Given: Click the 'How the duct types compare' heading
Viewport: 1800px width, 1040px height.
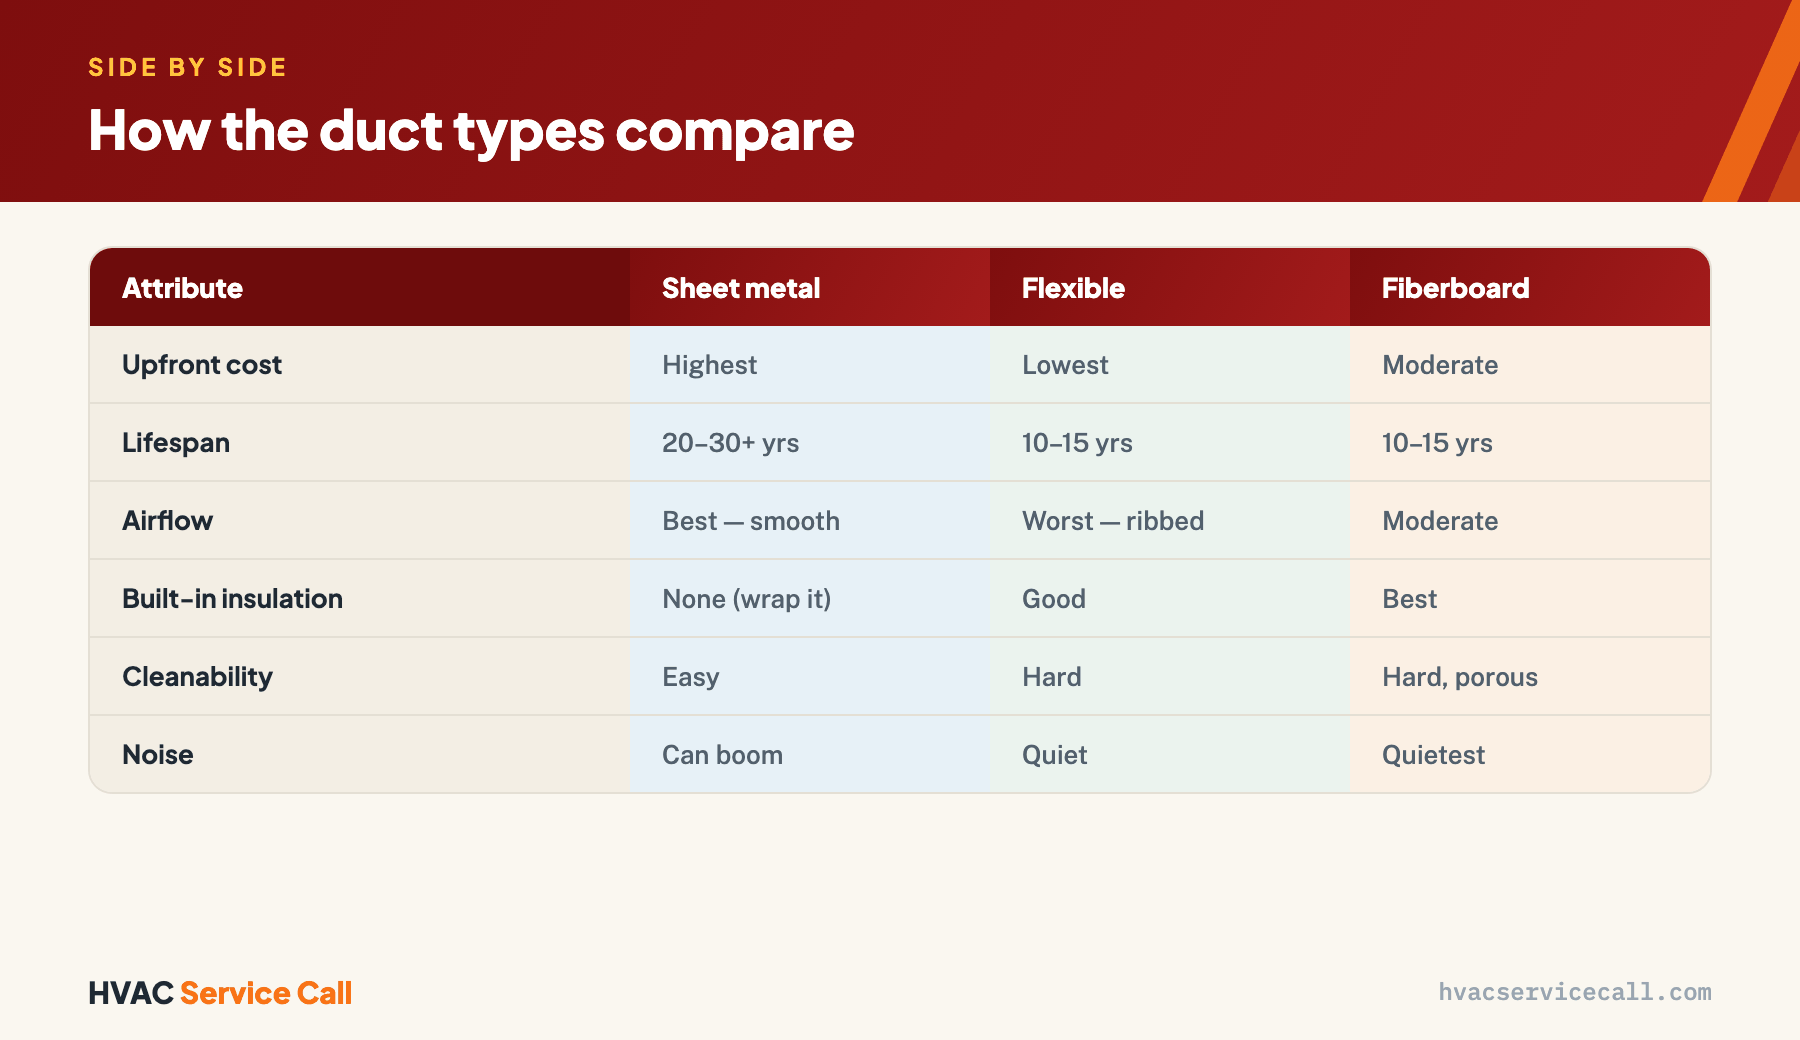Looking at the screenshot, I should pyautogui.click(x=471, y=131).
